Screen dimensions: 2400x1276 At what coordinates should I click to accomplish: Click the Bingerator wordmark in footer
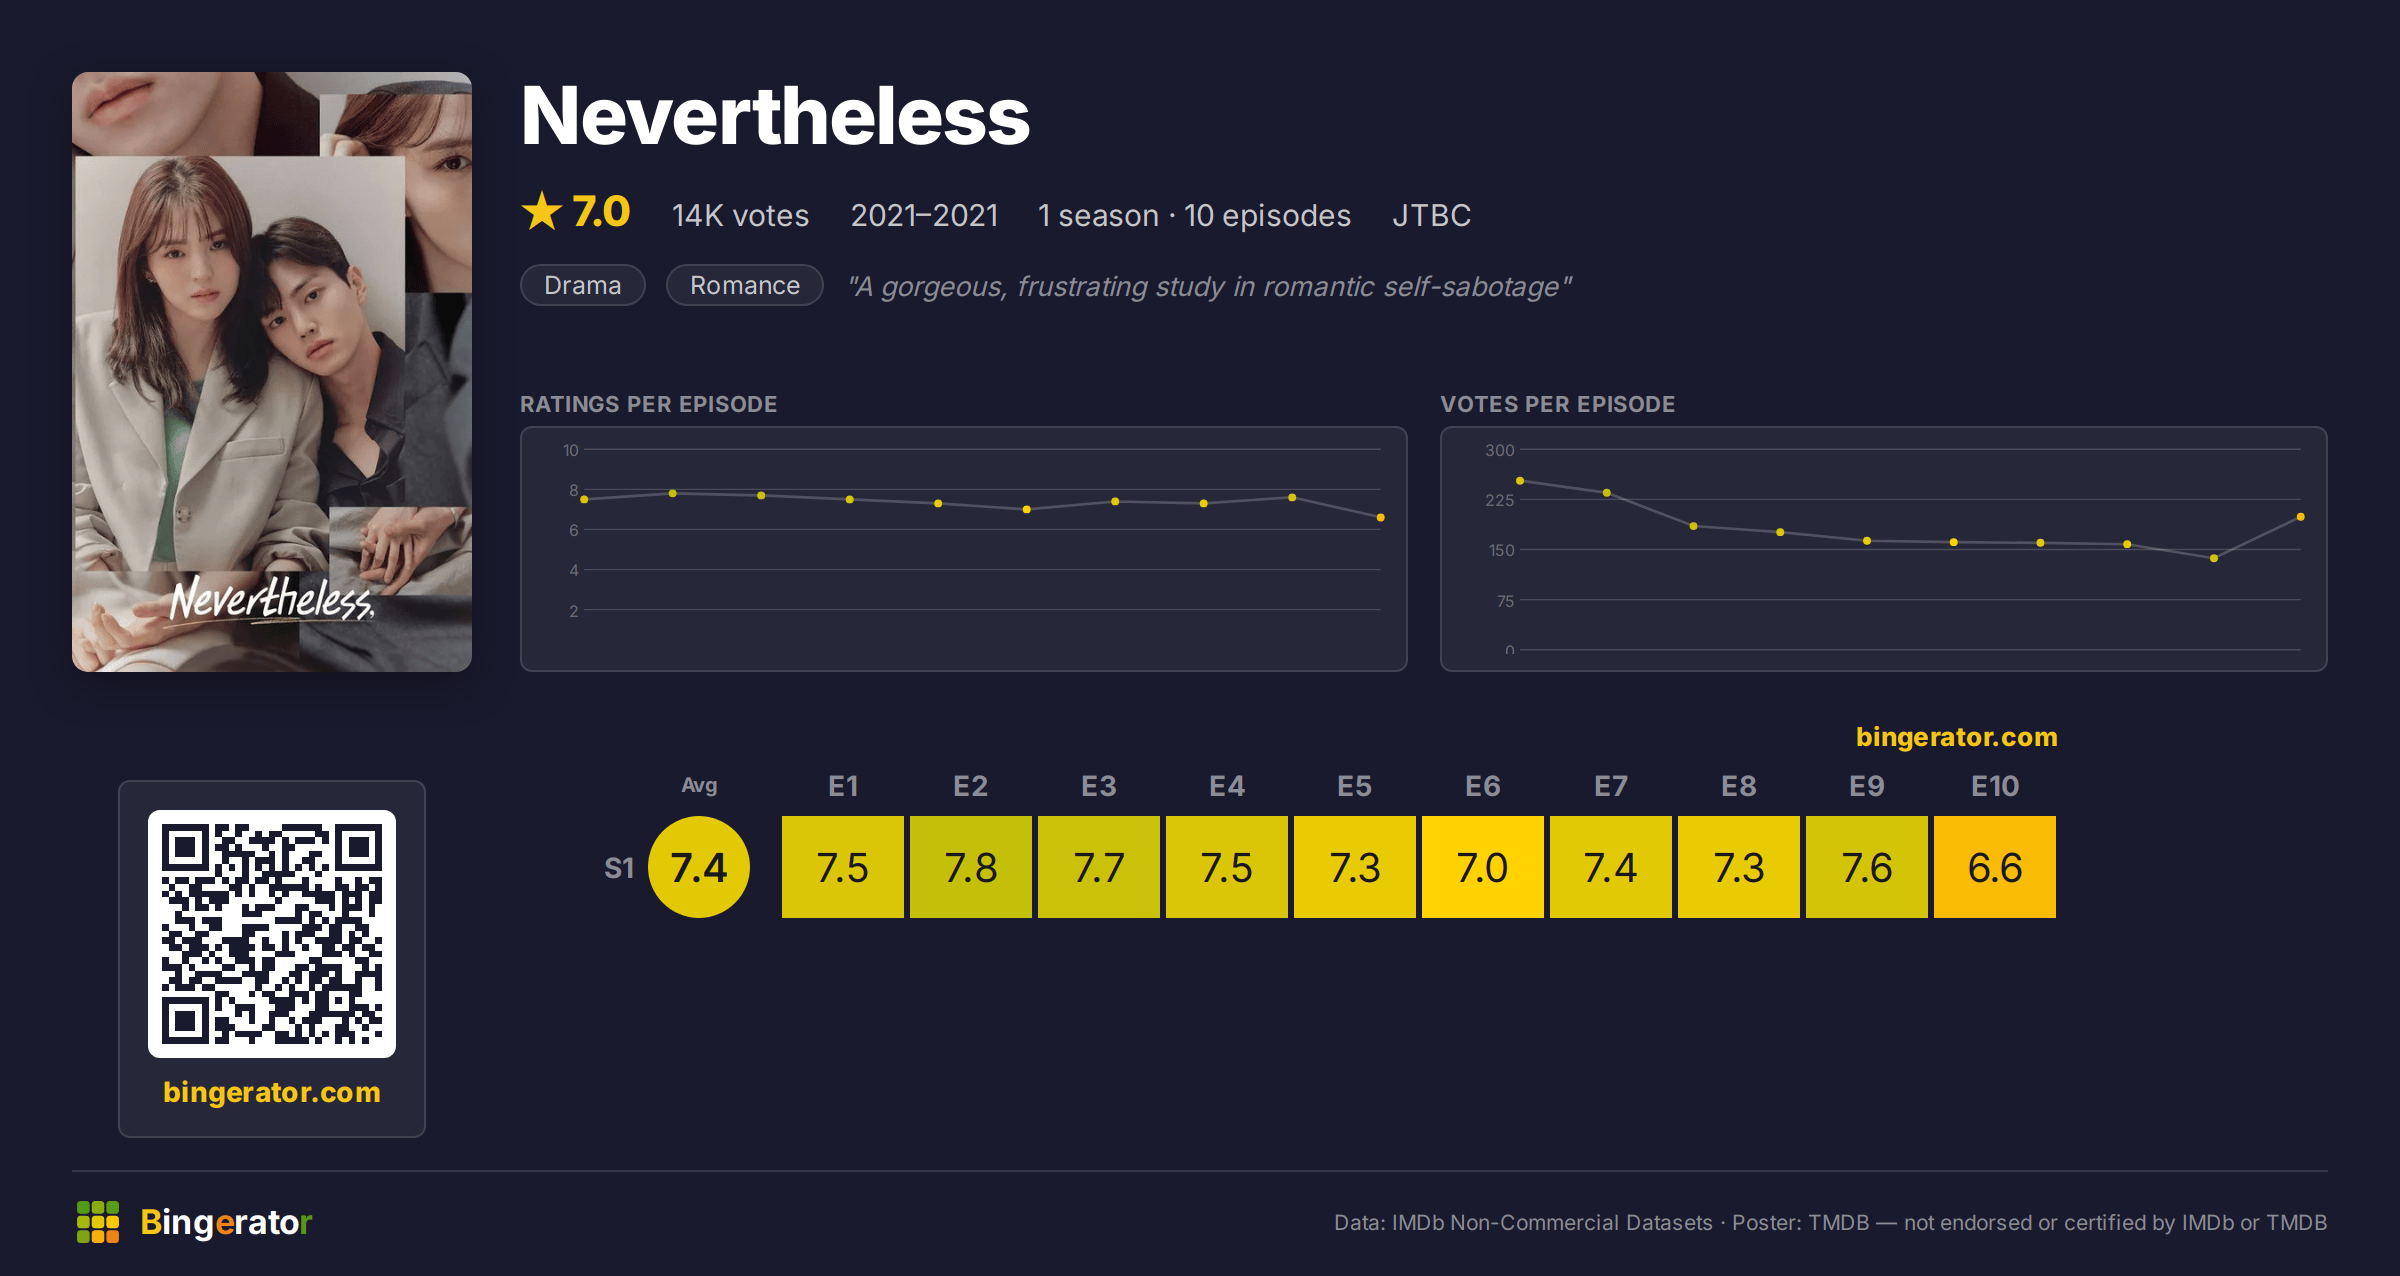226,1222
